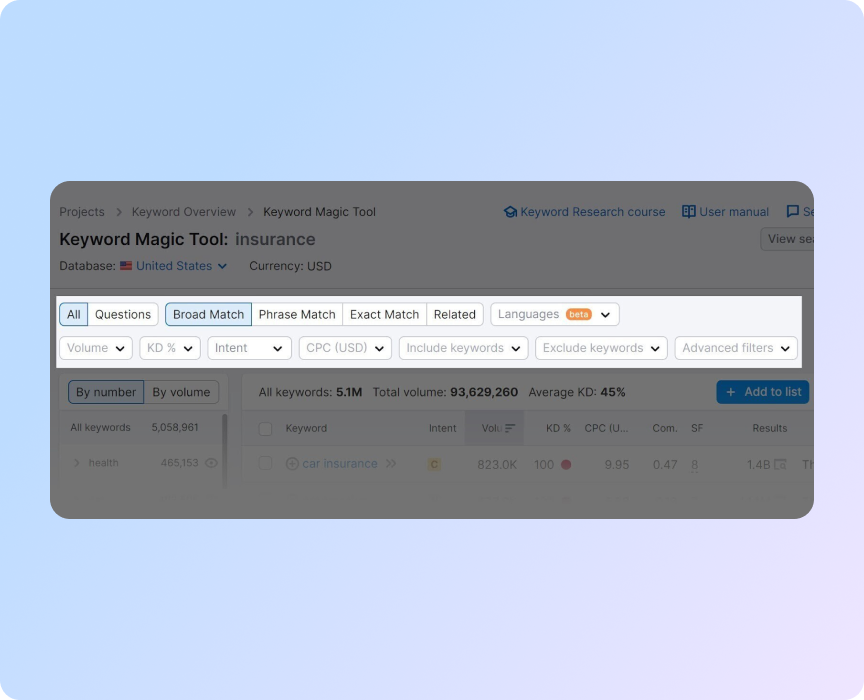864x700 pixels.
Task: Open the United States database dropdown
Action: pyautogui.click(x=178, y=266)
